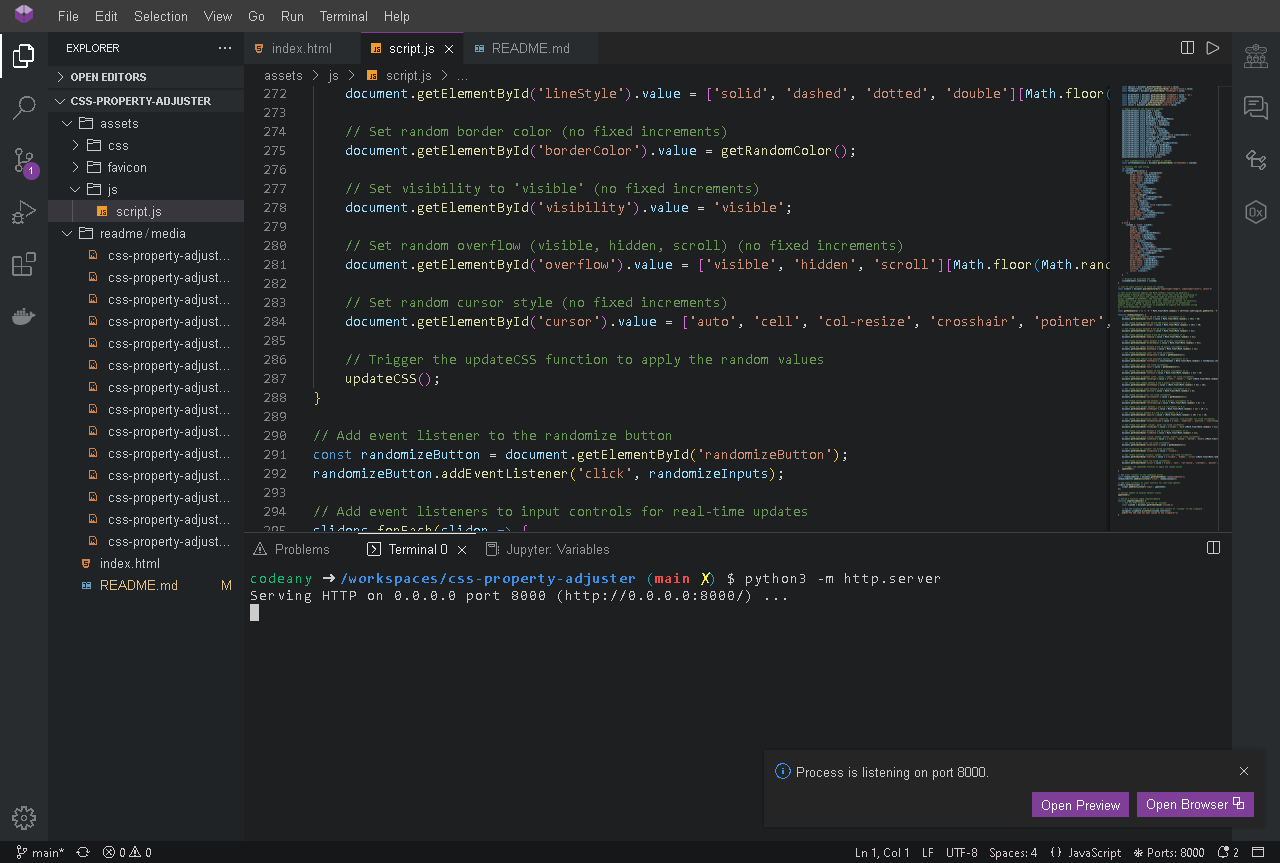Expand the css folder in Explorer
The image size is (1280, 863).
[x=90, y=145]
